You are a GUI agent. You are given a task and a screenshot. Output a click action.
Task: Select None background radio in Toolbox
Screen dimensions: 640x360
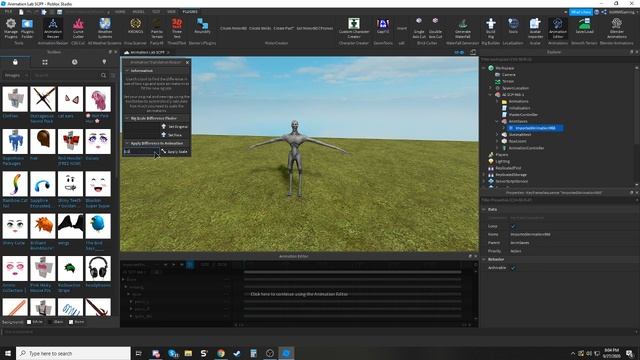click(71, 322)
